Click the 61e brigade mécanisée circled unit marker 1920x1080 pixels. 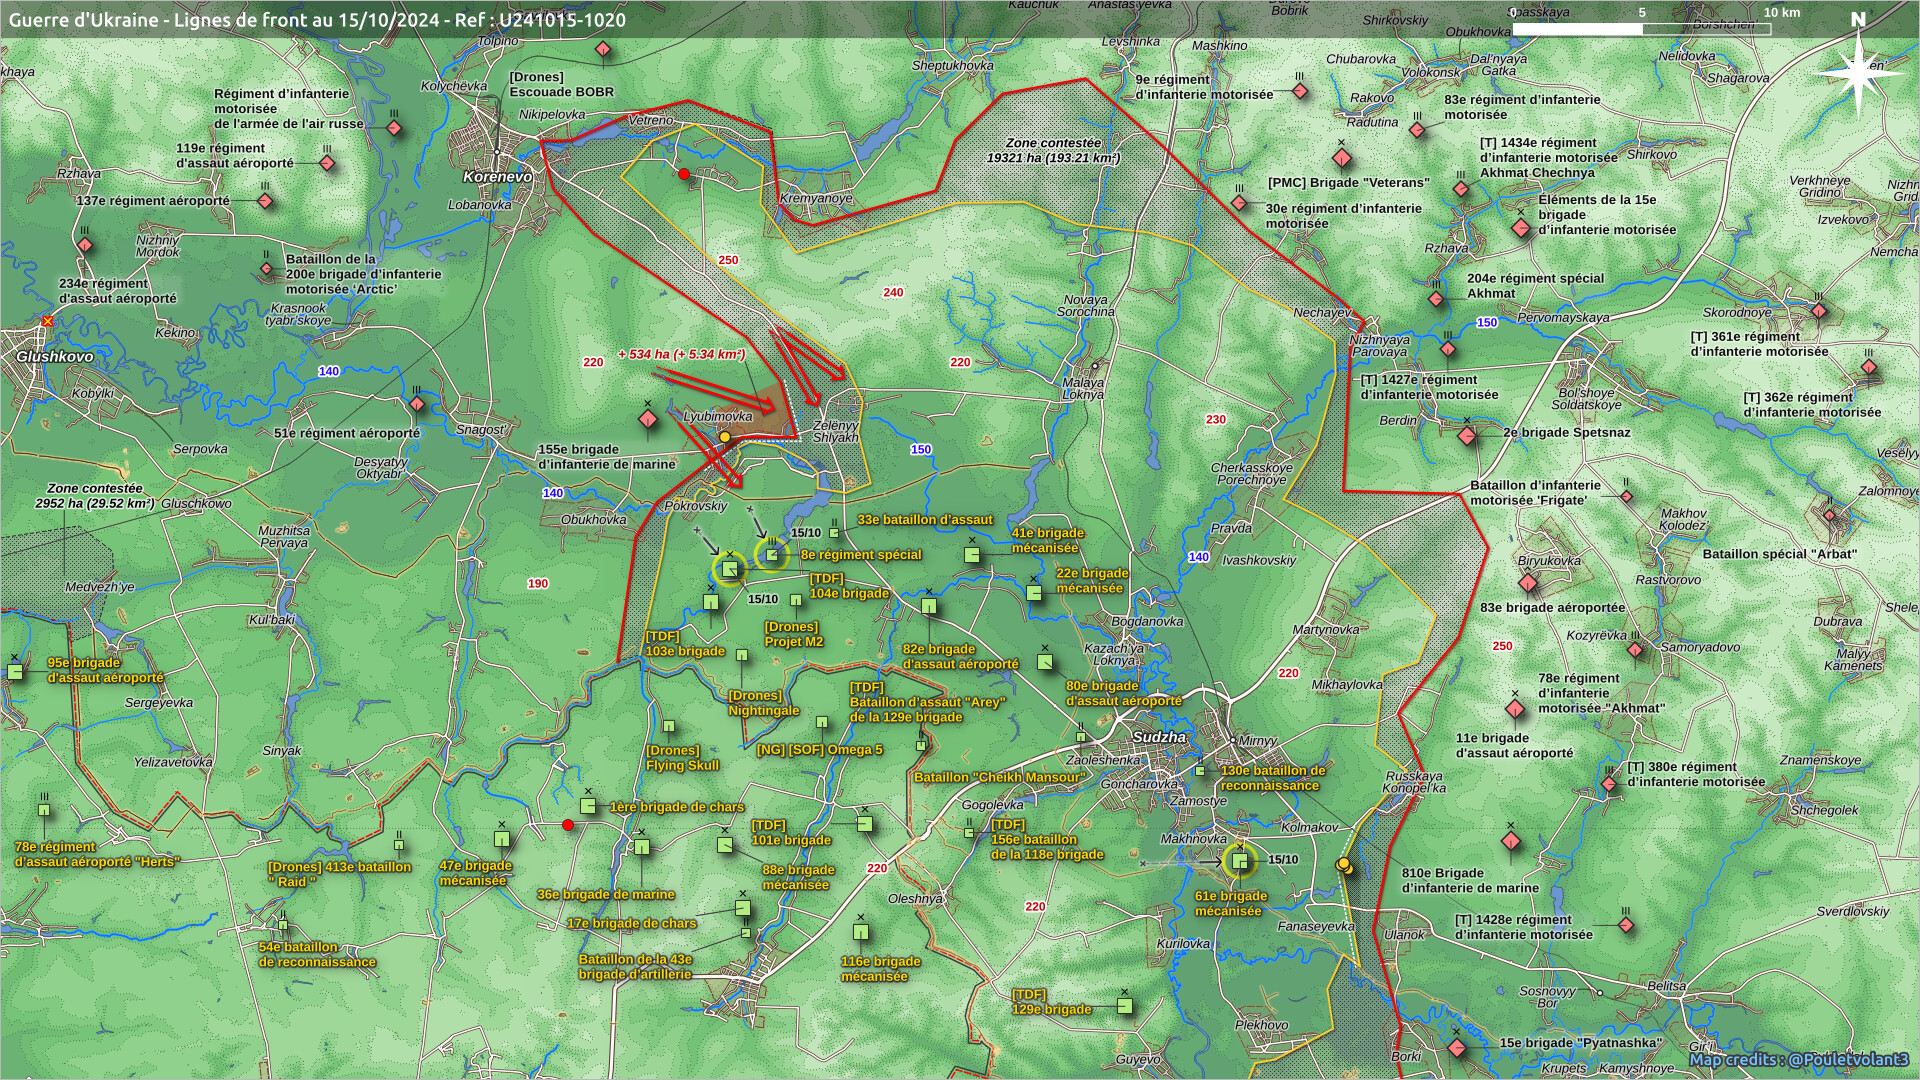(1240, 861)
